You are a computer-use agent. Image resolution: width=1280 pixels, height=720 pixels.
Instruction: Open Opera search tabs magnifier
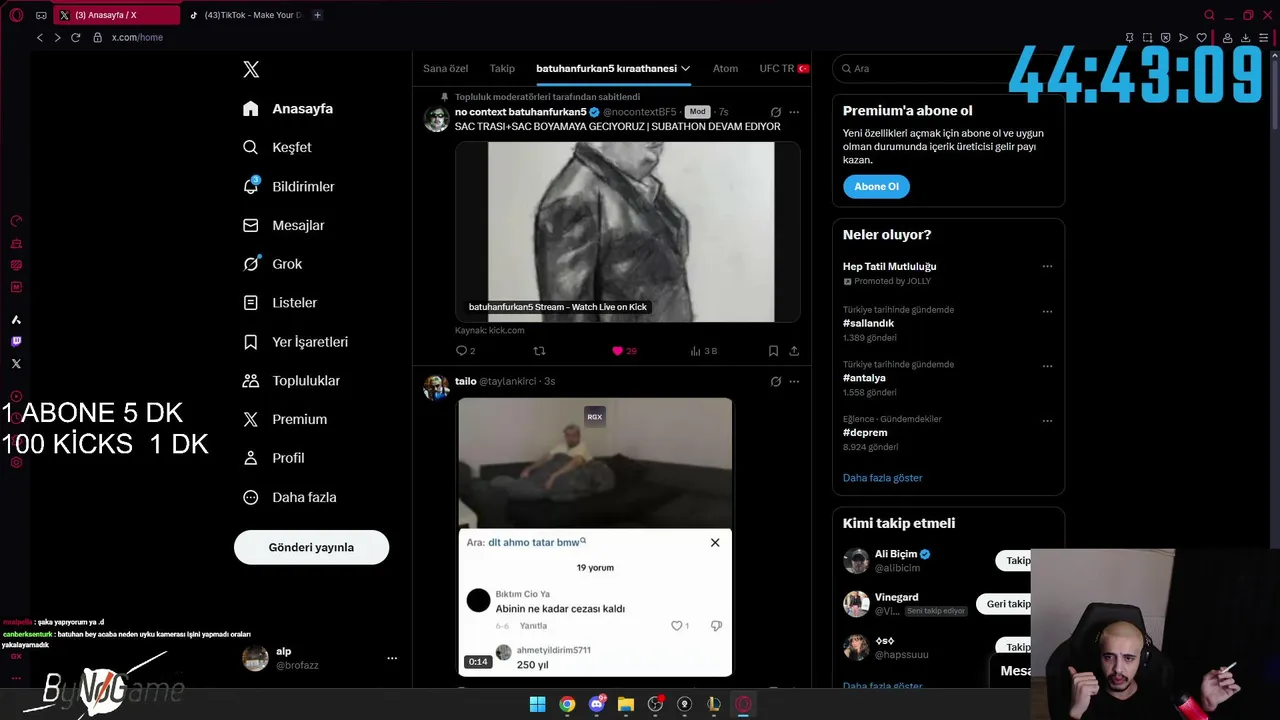tap(1209, 15)
